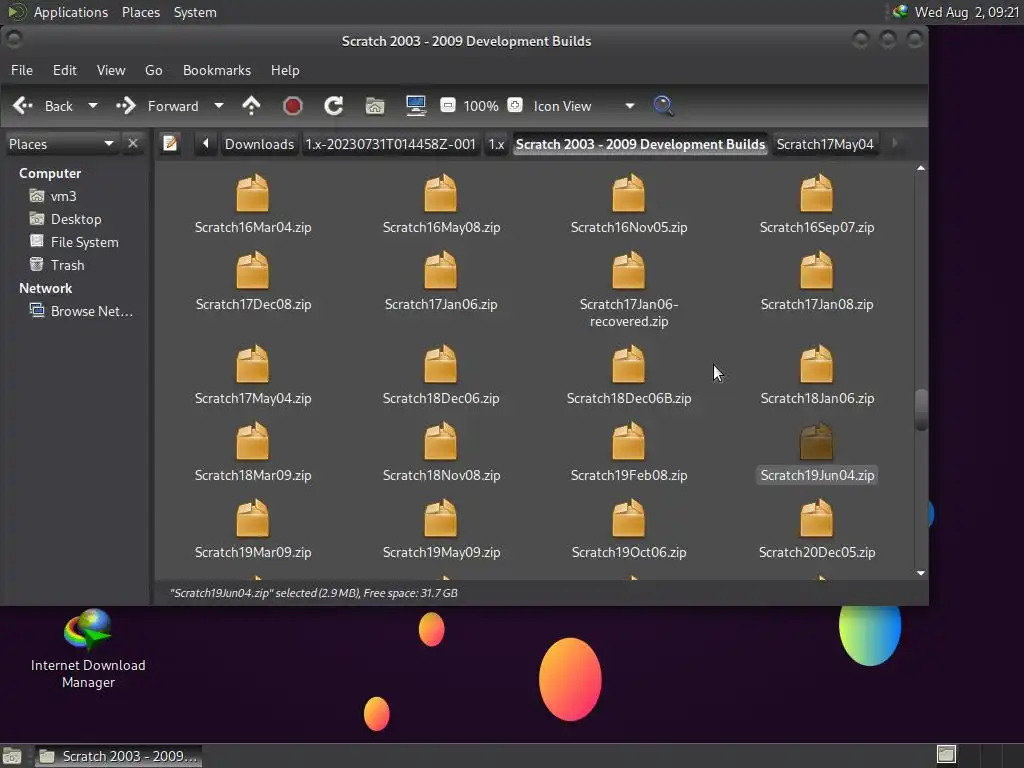The width and height of the screenshot is (1024, 768).
Task: Switch path to the Downloads folder button
Action: (x=259, y=144)
